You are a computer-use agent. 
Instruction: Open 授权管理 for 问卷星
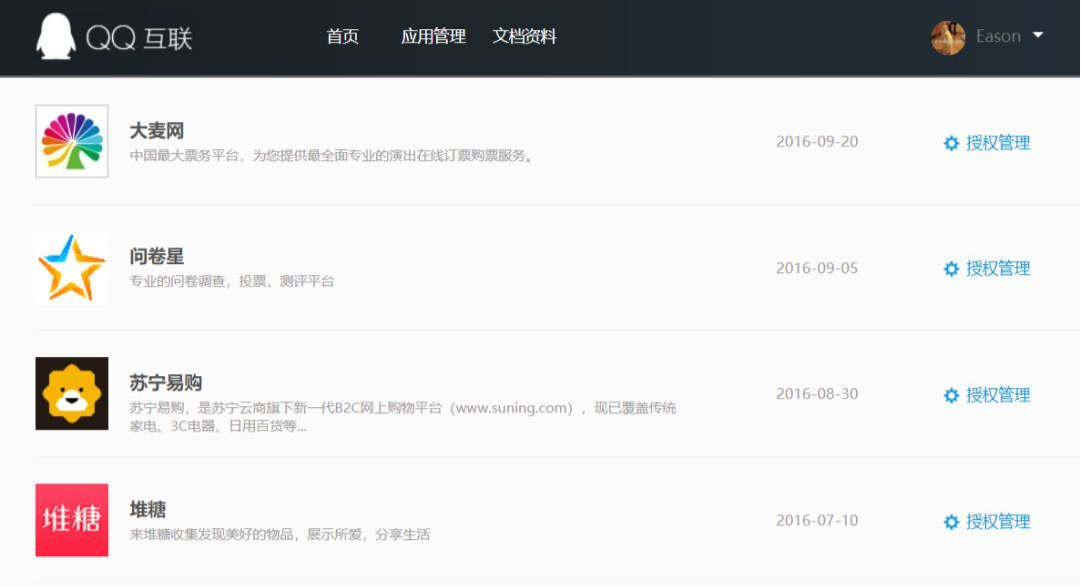click(997, 269)
